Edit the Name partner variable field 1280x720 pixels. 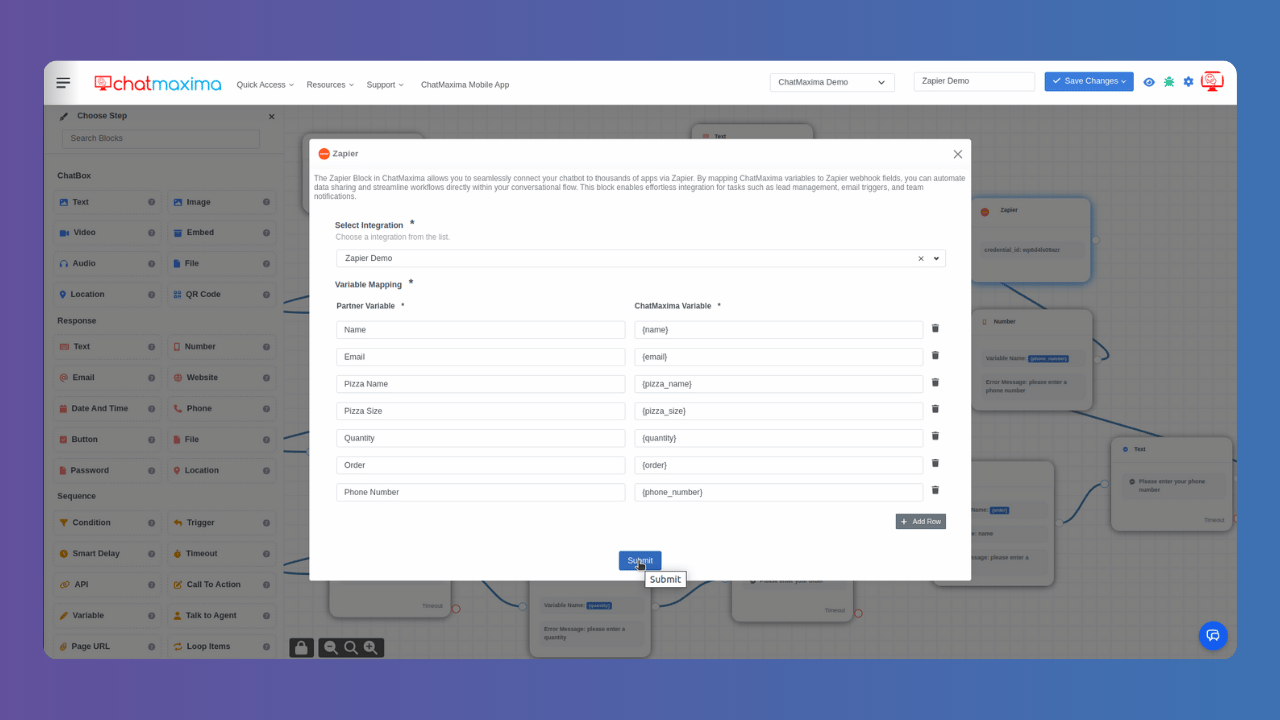click(x=481, y=330)
